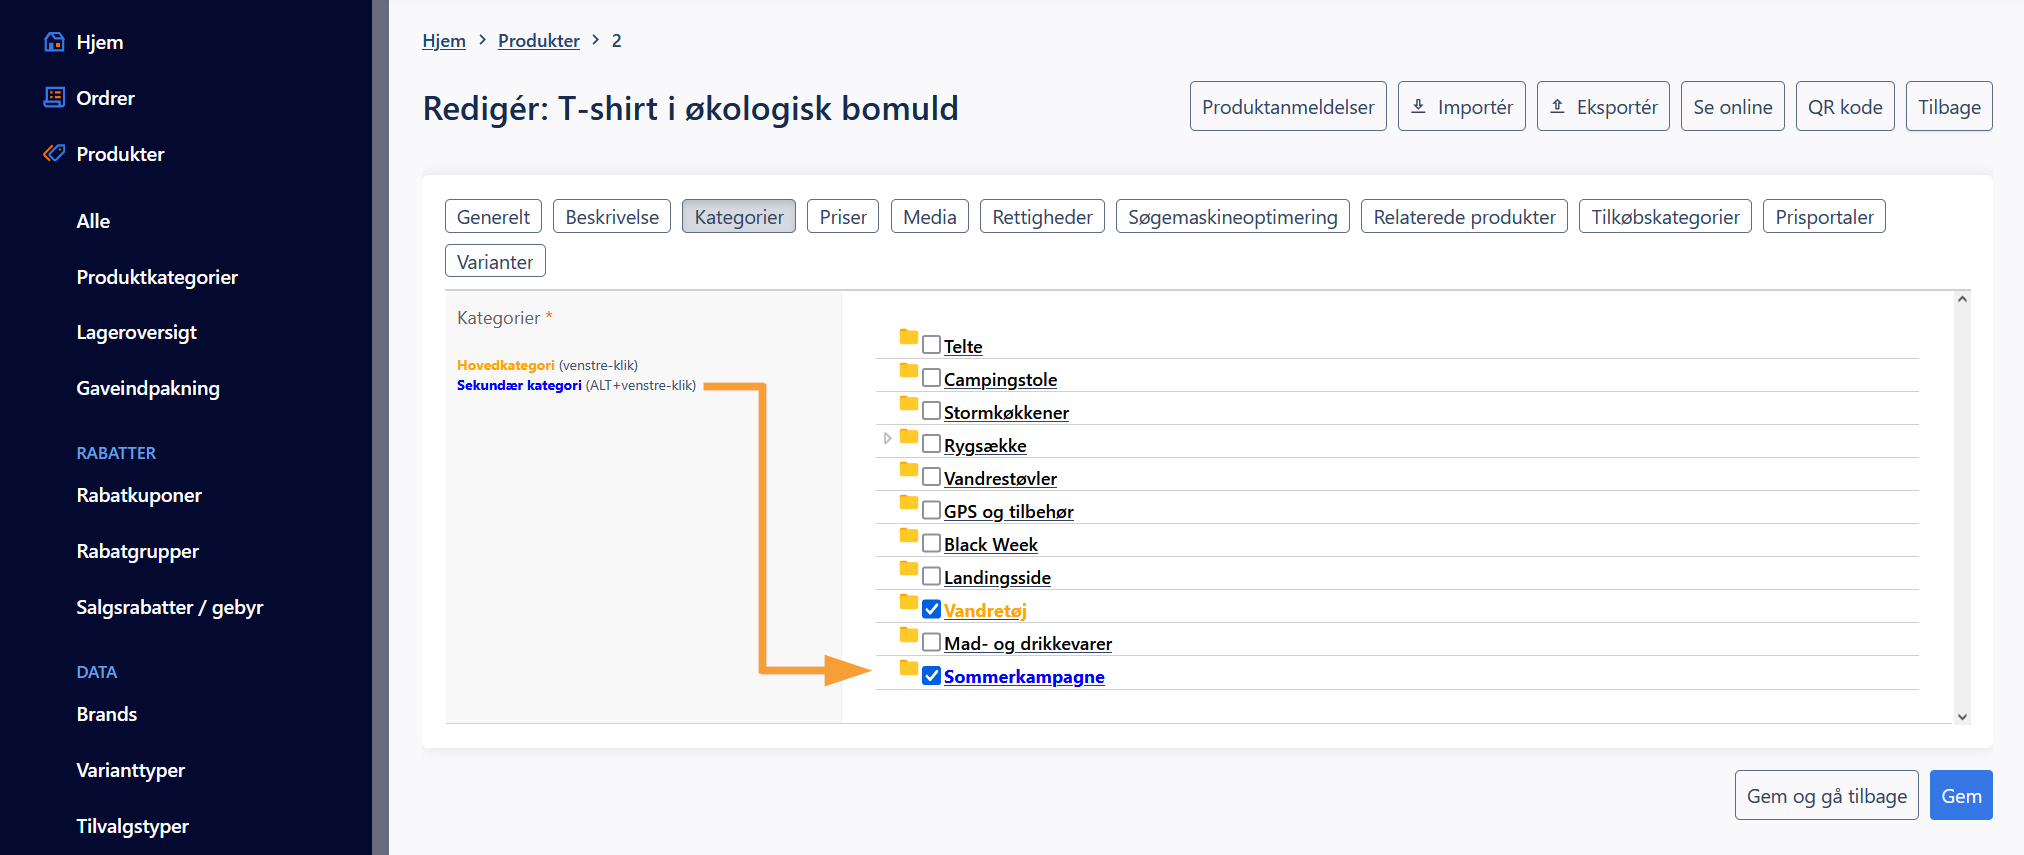
Task: Click the Ordrer list icon in sidebar
Action: 55,97
